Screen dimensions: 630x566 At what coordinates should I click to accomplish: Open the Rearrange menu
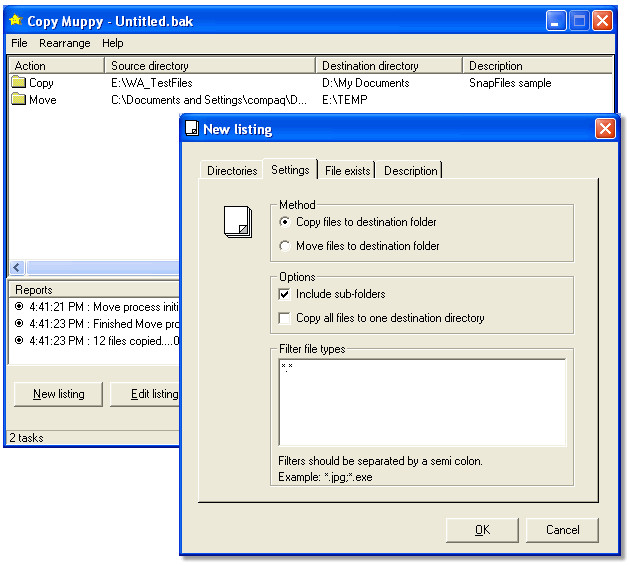click(x=64, y=43)
